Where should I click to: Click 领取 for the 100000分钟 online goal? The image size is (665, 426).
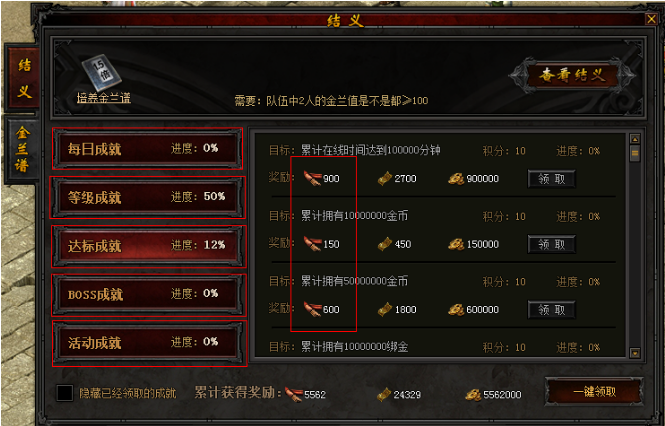coord(551,179)
